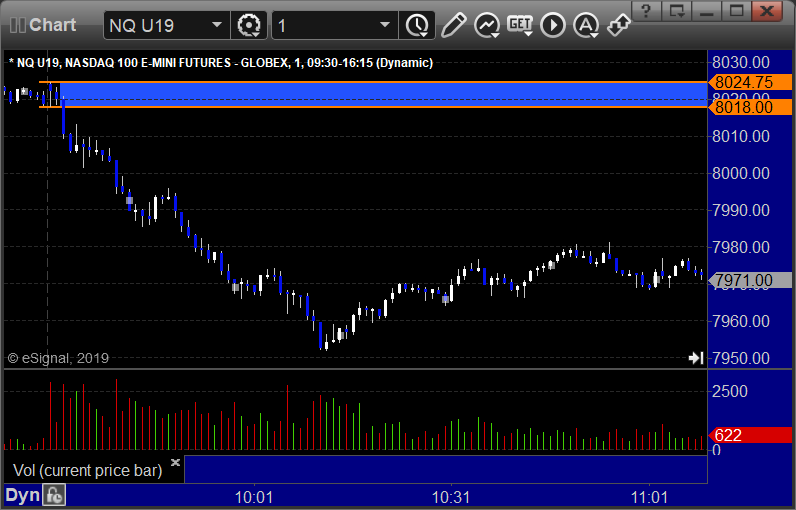Select the blue shaded price zone rectangle
Viewport: 796px width, 510px height.
coord(383,94)
